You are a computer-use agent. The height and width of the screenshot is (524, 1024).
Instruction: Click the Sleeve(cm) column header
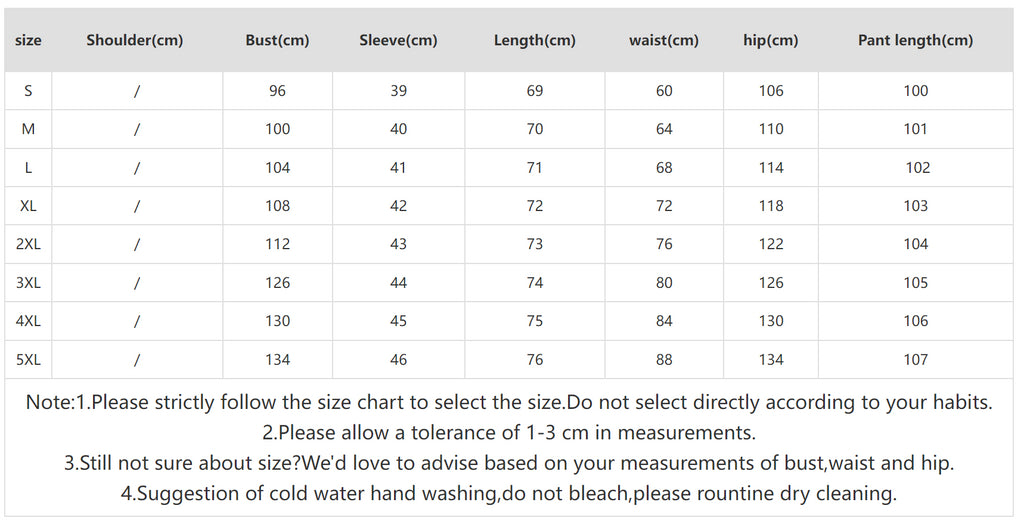pos(398,41)
